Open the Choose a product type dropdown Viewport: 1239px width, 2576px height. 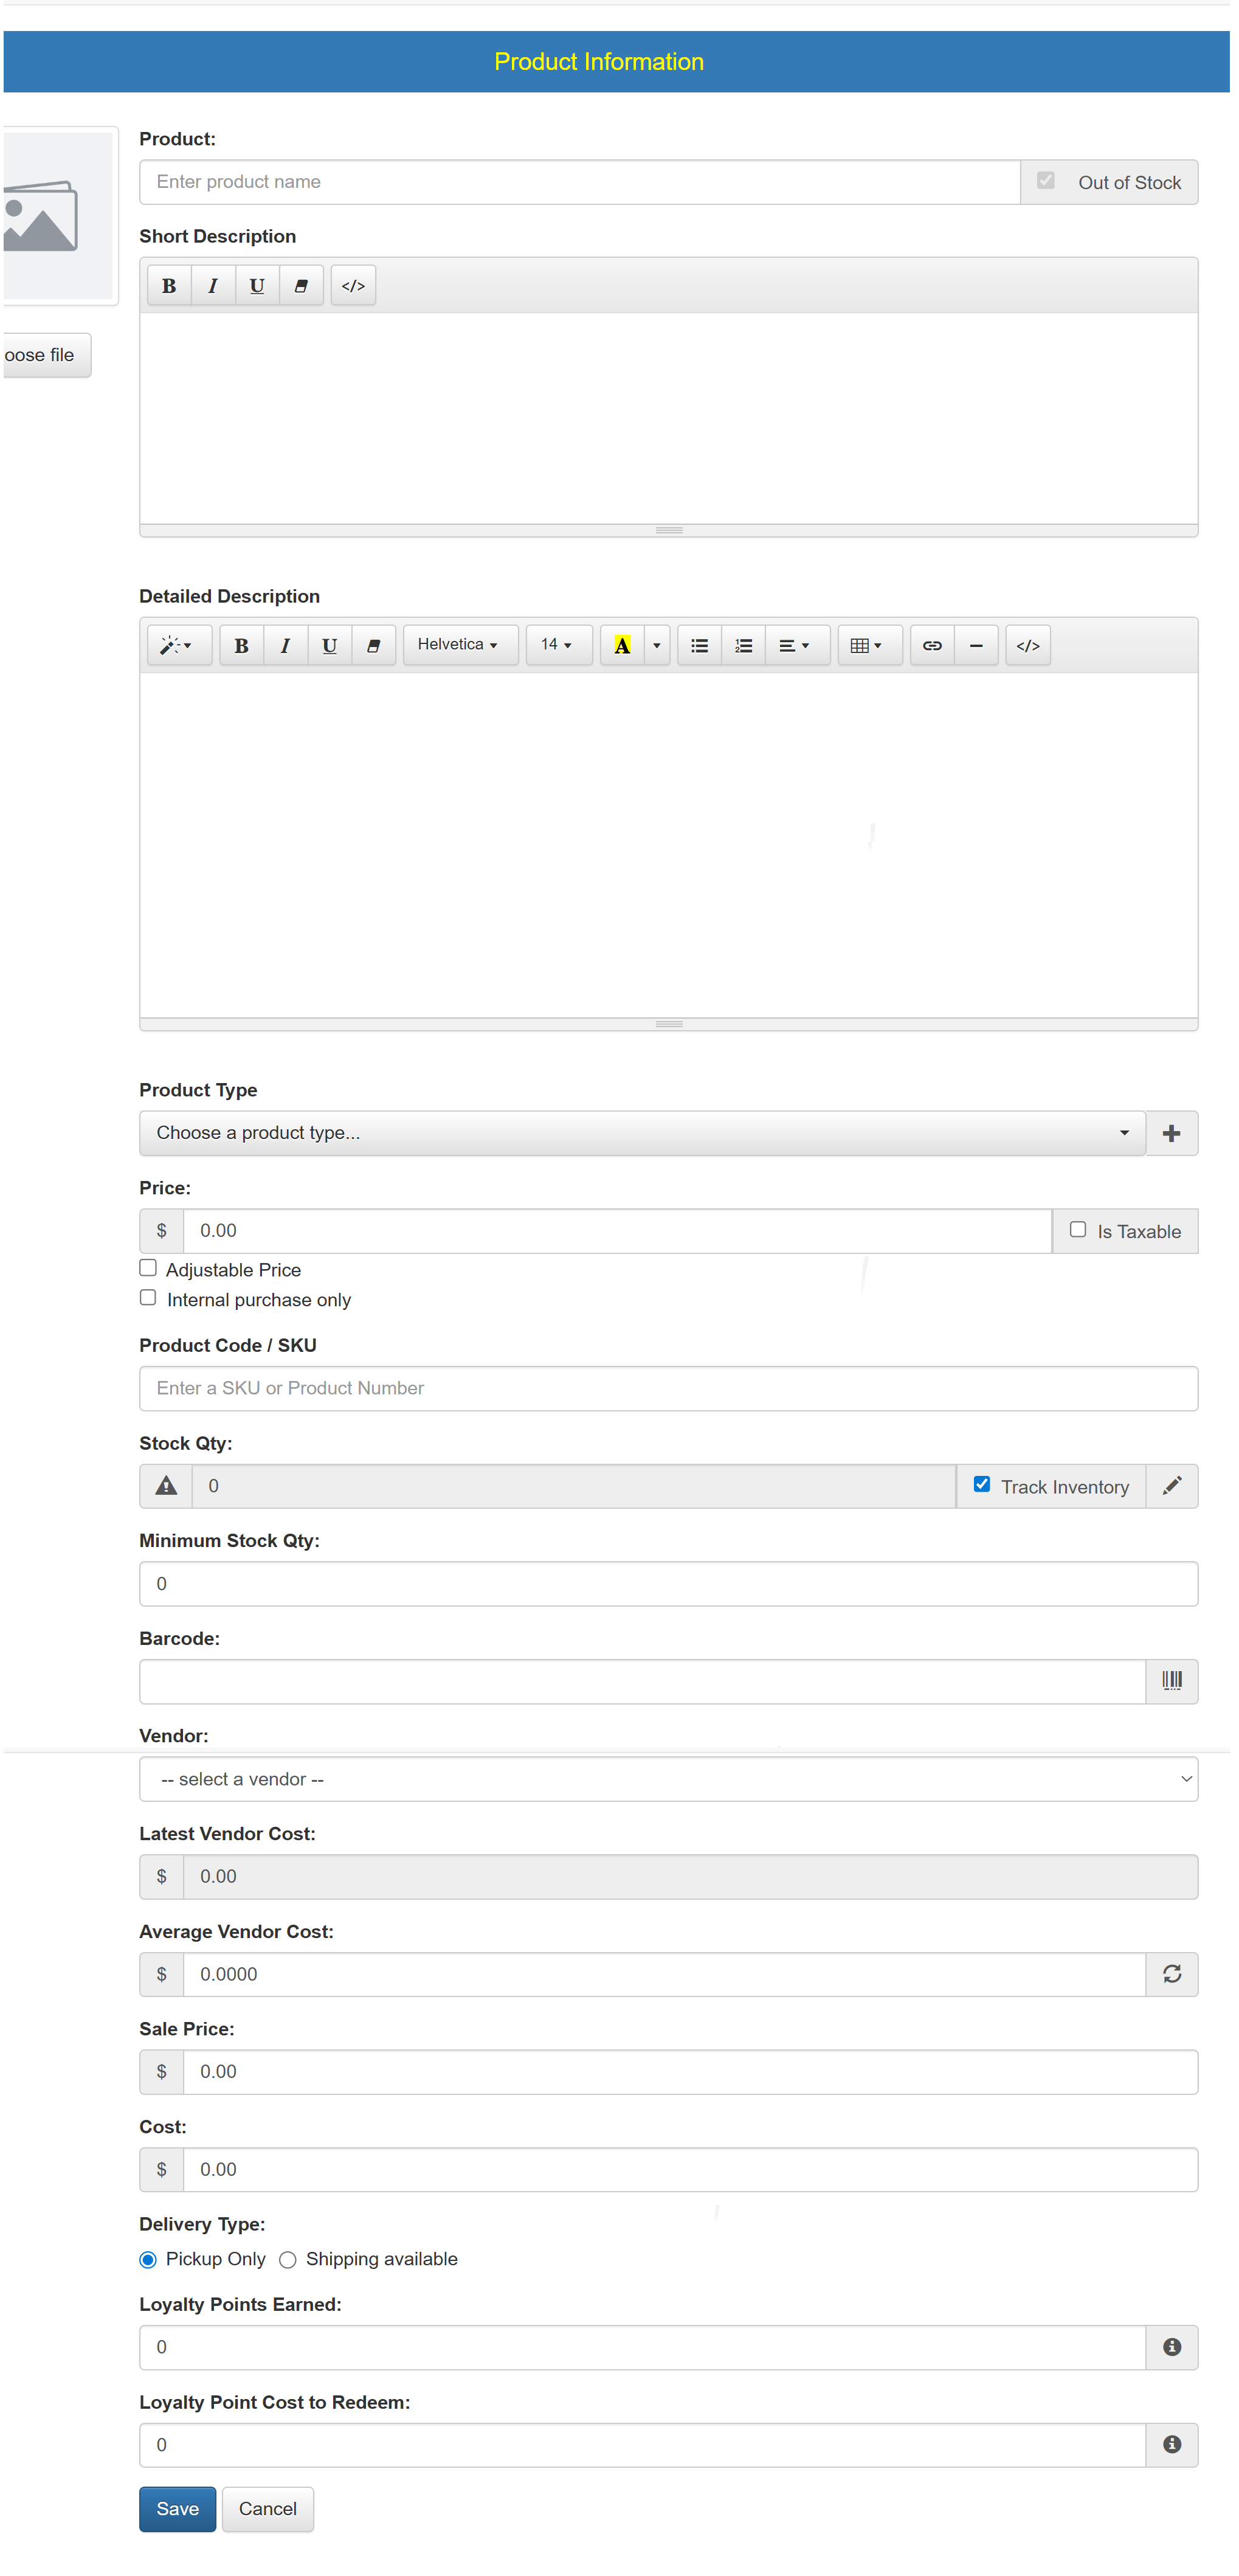tap(641, 1133)
